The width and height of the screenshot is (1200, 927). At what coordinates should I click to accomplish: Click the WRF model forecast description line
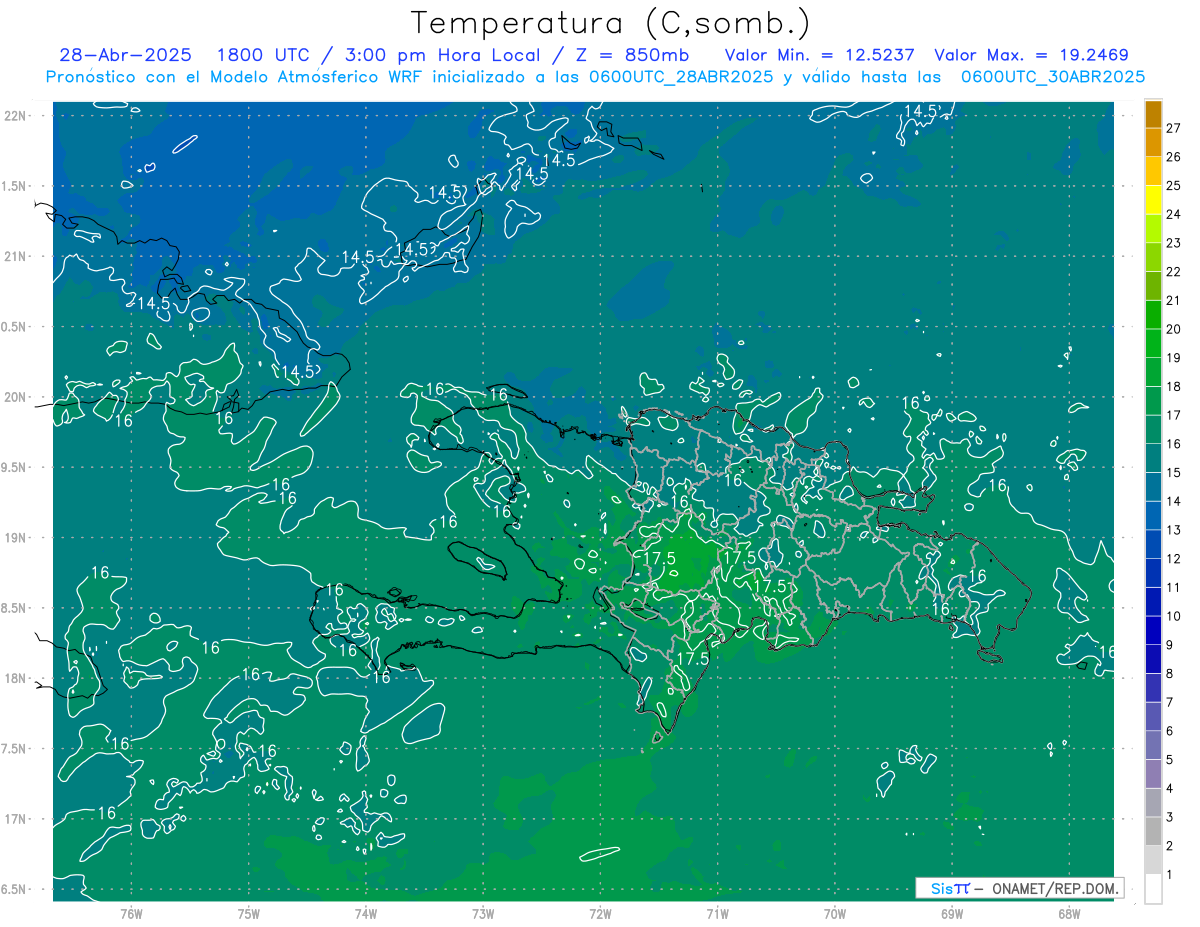coord(595,77)
